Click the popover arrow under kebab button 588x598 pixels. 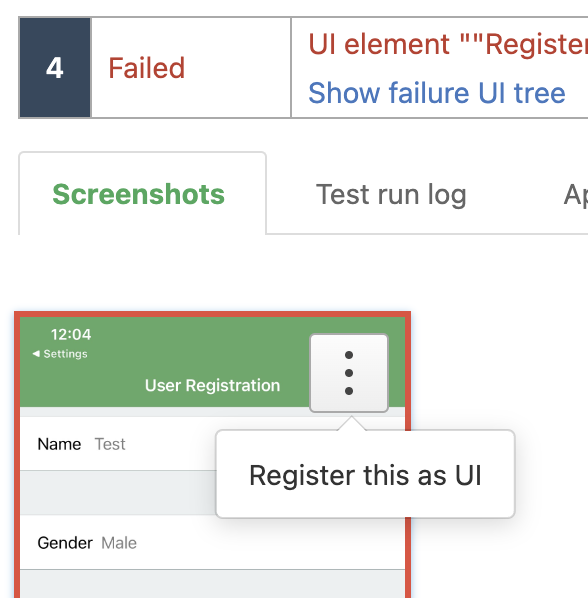[x=351, y=423]
